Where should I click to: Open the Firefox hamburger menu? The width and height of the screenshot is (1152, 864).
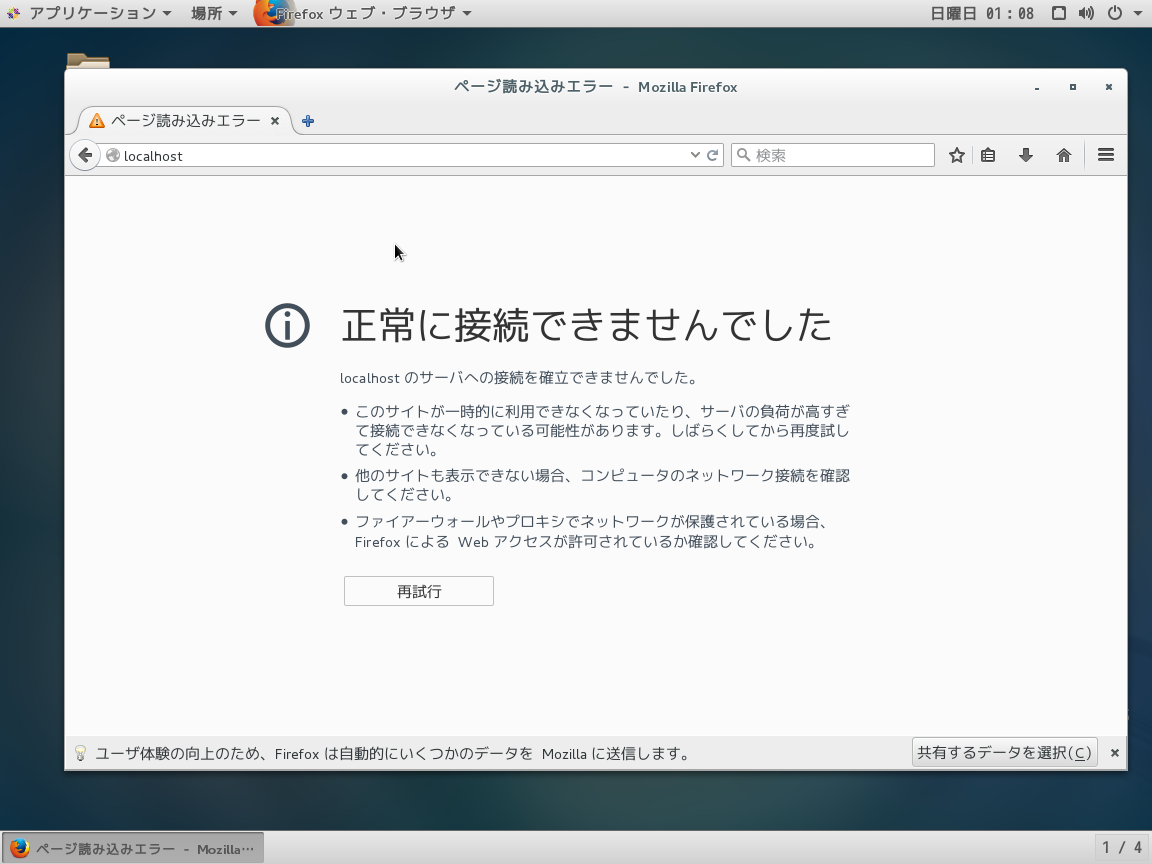[1106, 155]
